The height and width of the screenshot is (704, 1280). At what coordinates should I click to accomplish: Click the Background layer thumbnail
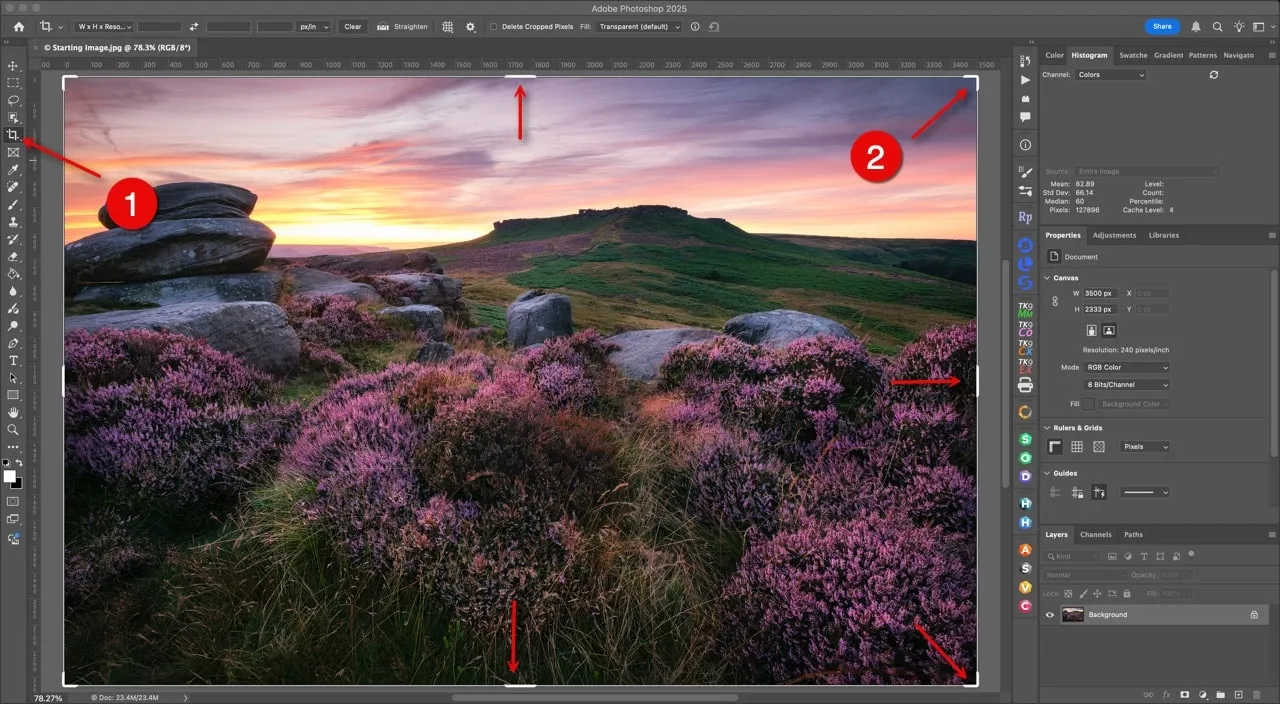[1072, 614]
